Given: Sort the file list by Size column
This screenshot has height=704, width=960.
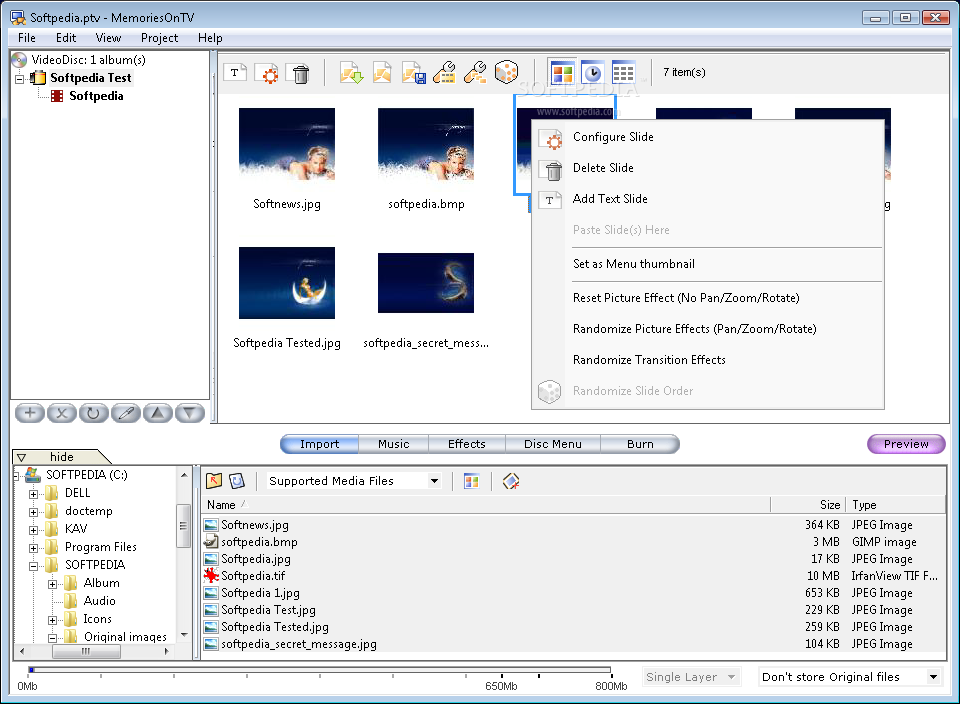Looking at the screenshot, I should (808, 505).
